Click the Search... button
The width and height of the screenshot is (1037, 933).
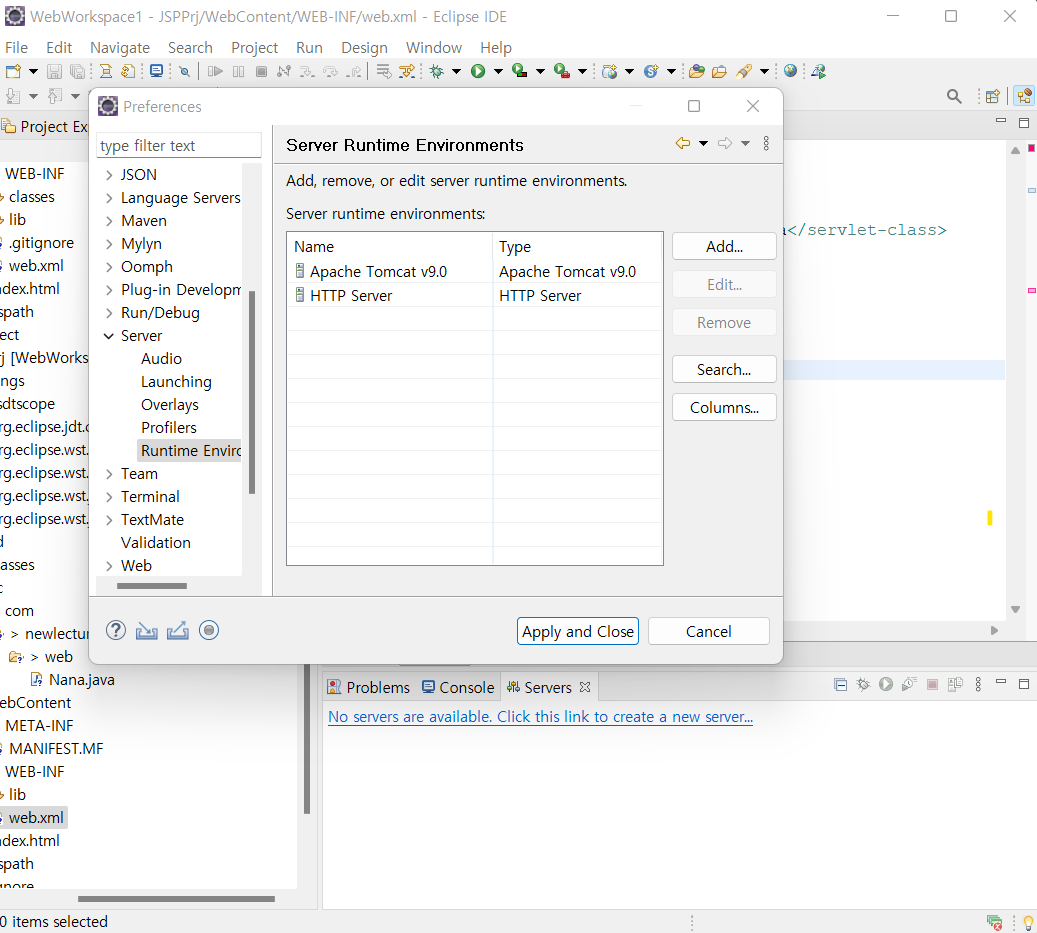tap(724, 370)
